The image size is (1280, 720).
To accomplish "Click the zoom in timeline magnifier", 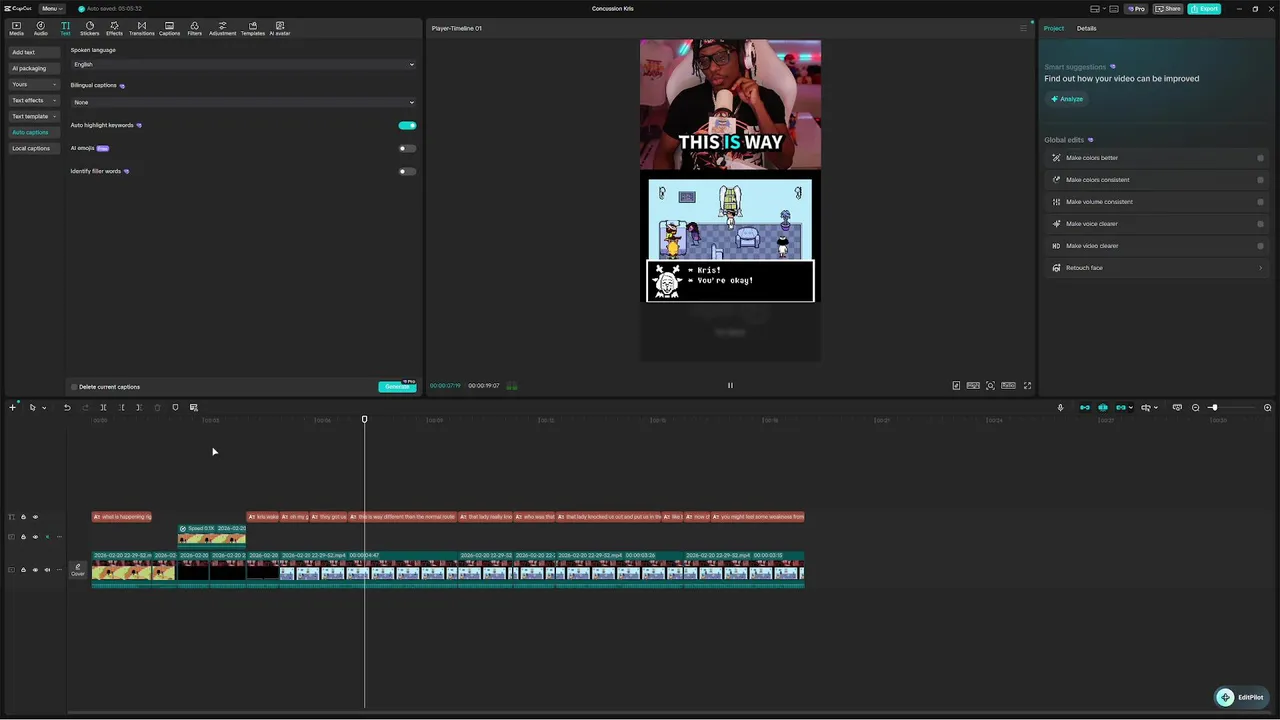I will click(1268, 408).
